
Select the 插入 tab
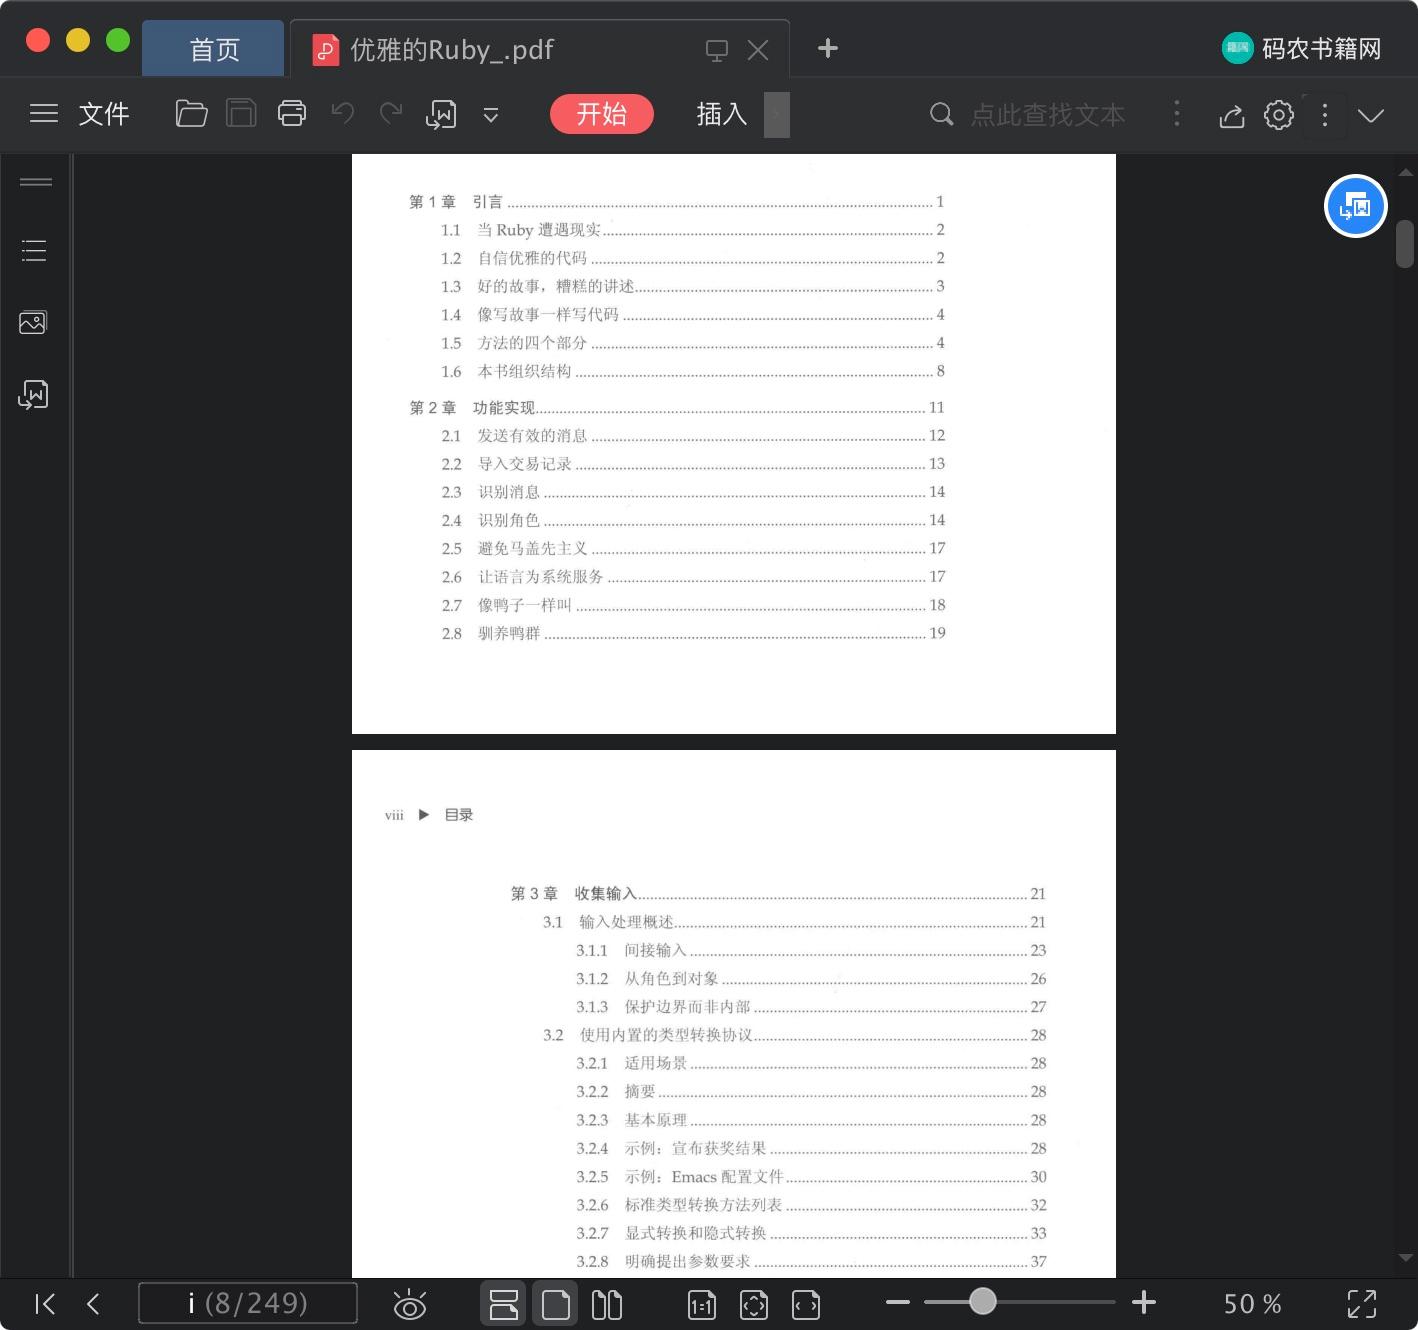pos(722,114)
